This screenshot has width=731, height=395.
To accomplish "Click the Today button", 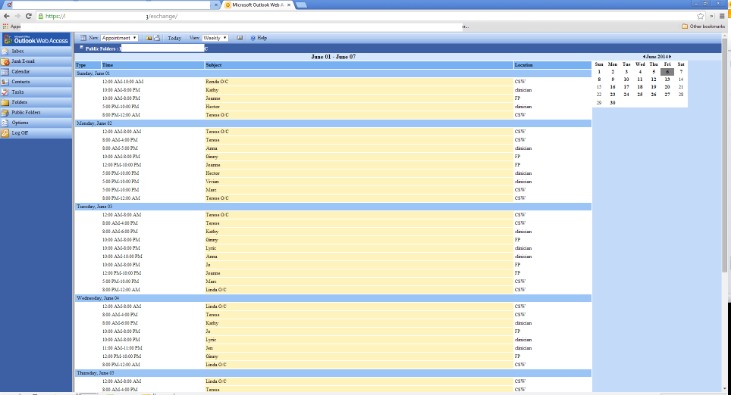I will [174, 38].
